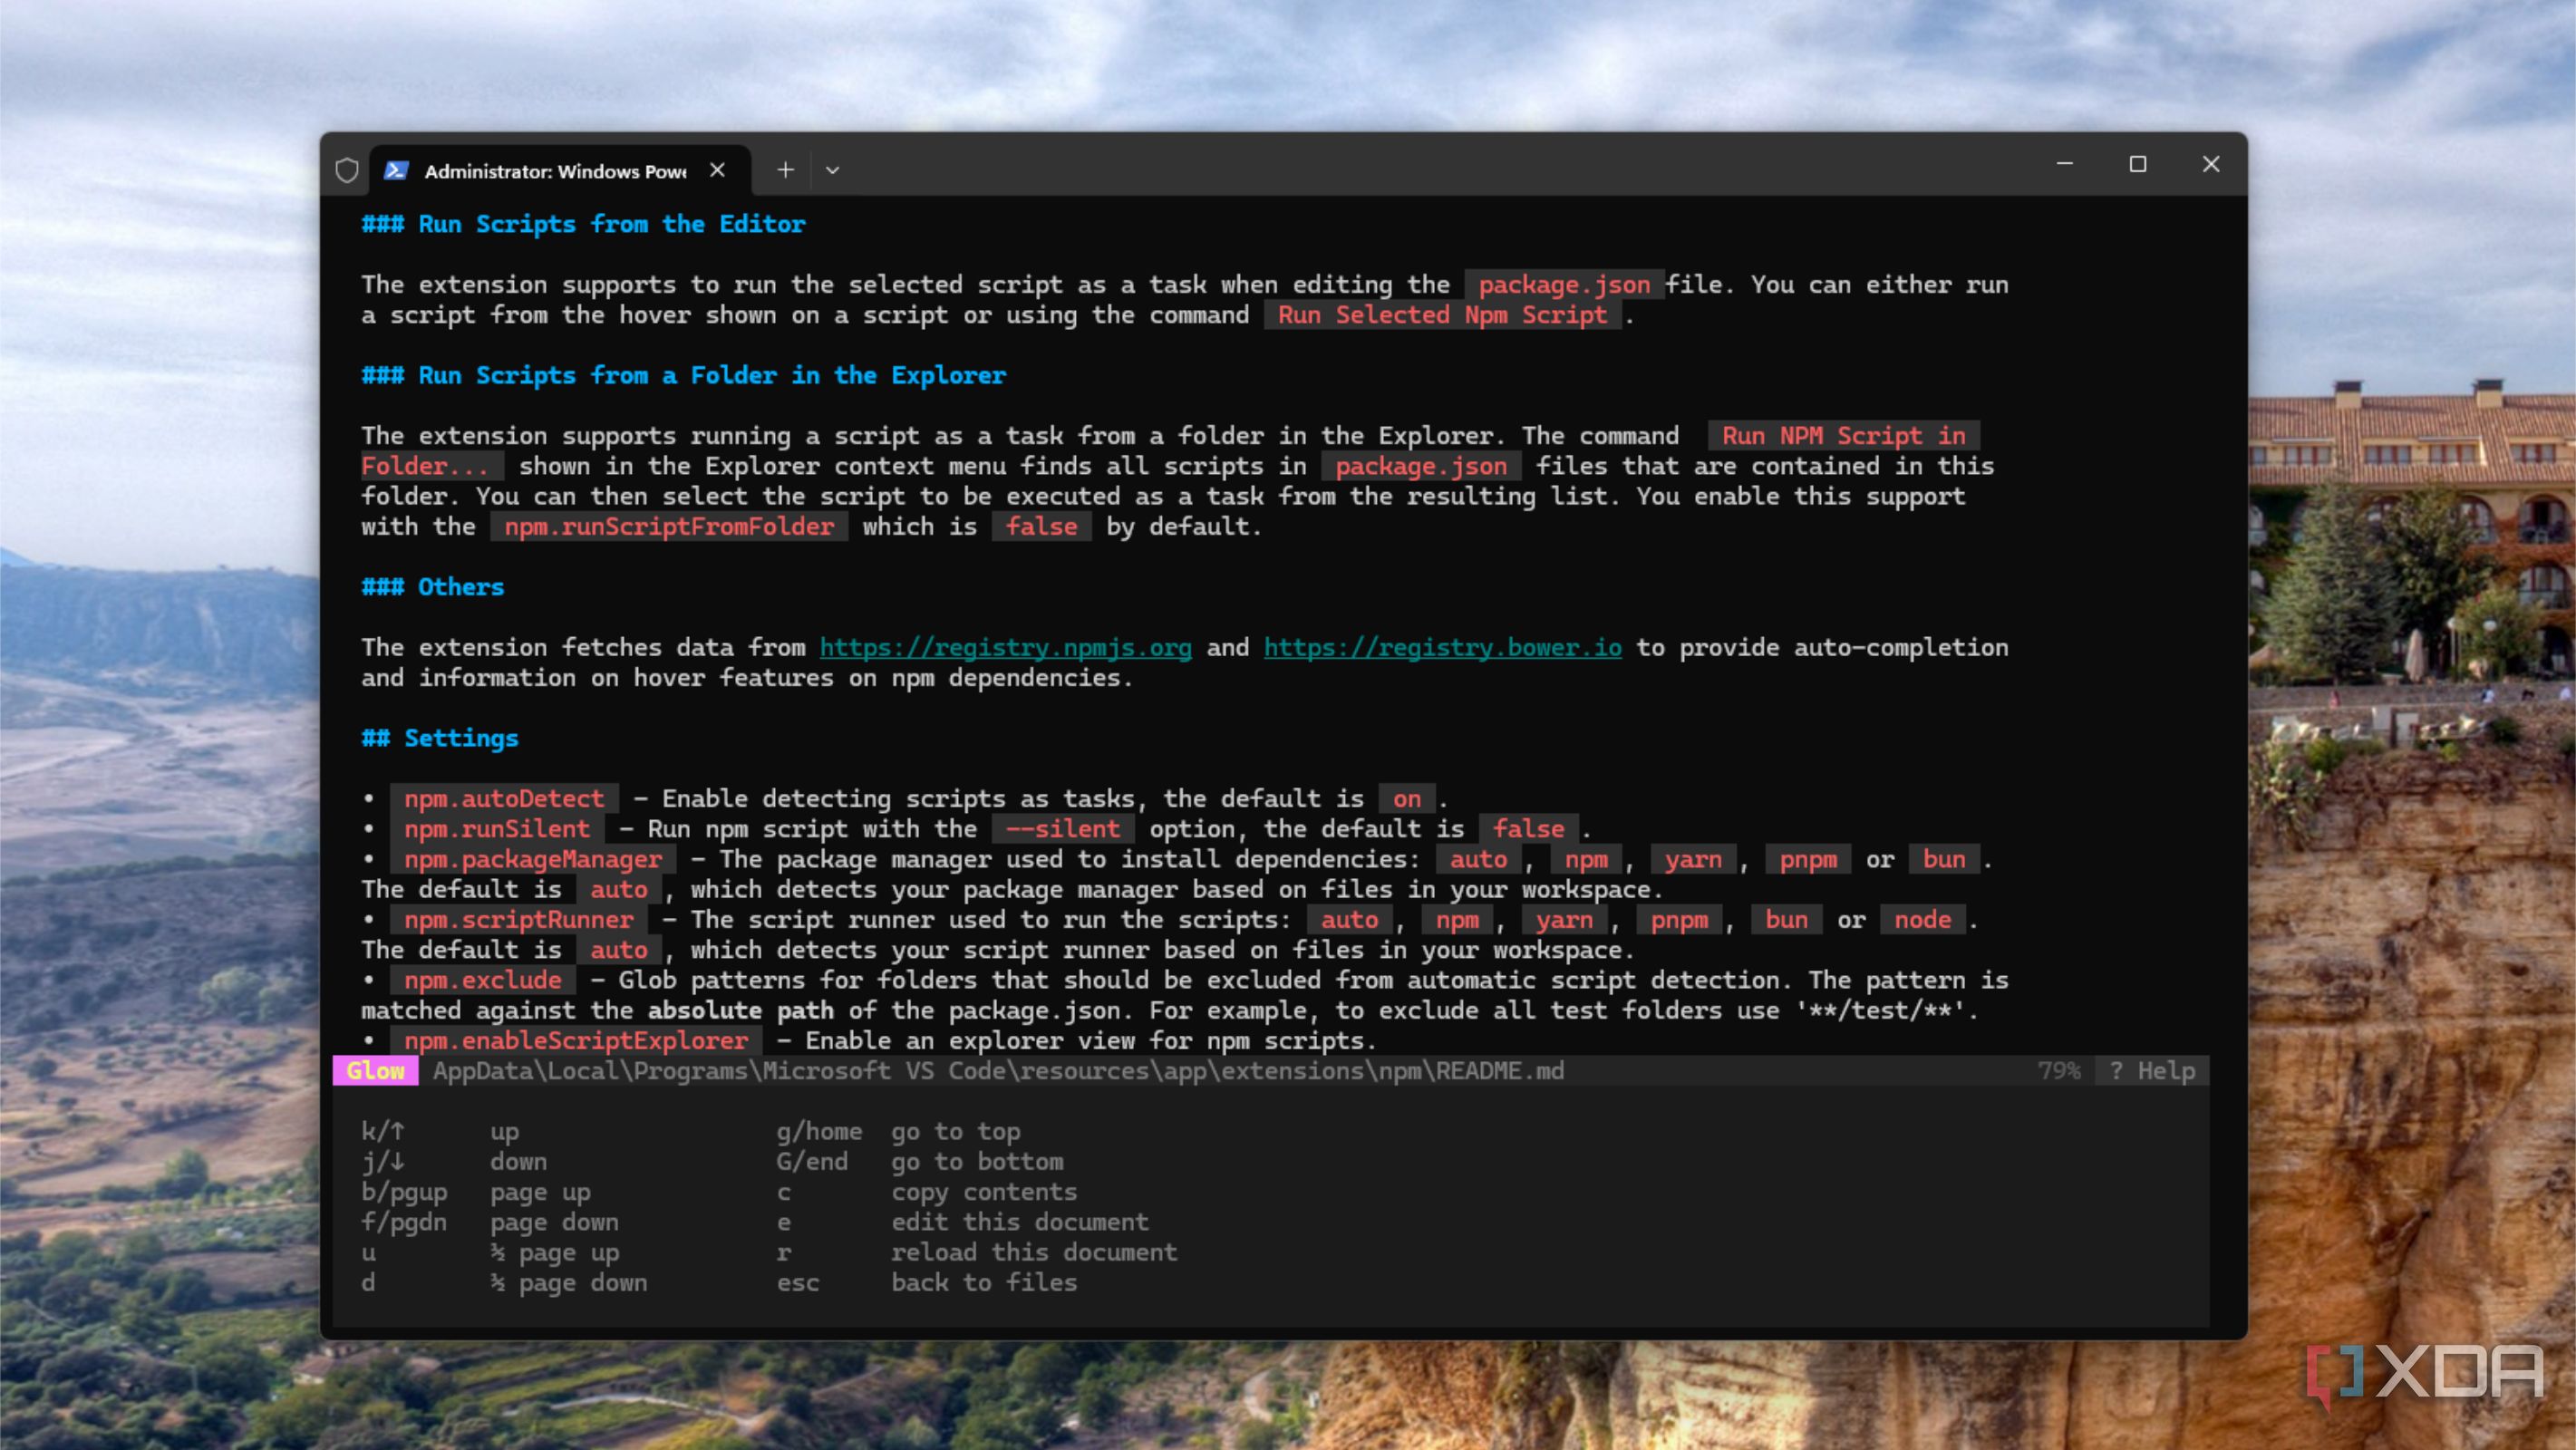This screenshot has height=1450, width=2576.
Task: Close the Administrator: Windows PowerShell tab
Action: coord(717,170)
